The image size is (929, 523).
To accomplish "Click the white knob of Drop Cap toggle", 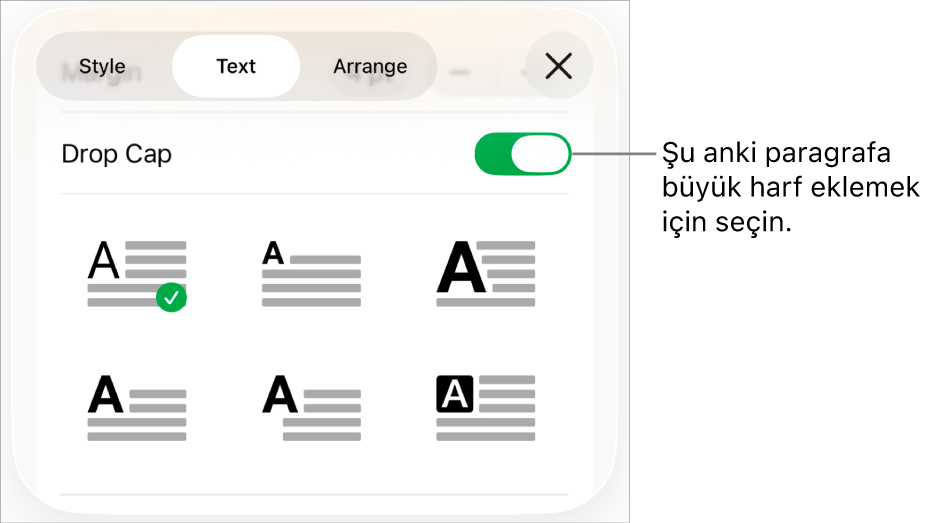I will [x=540, y=155].
